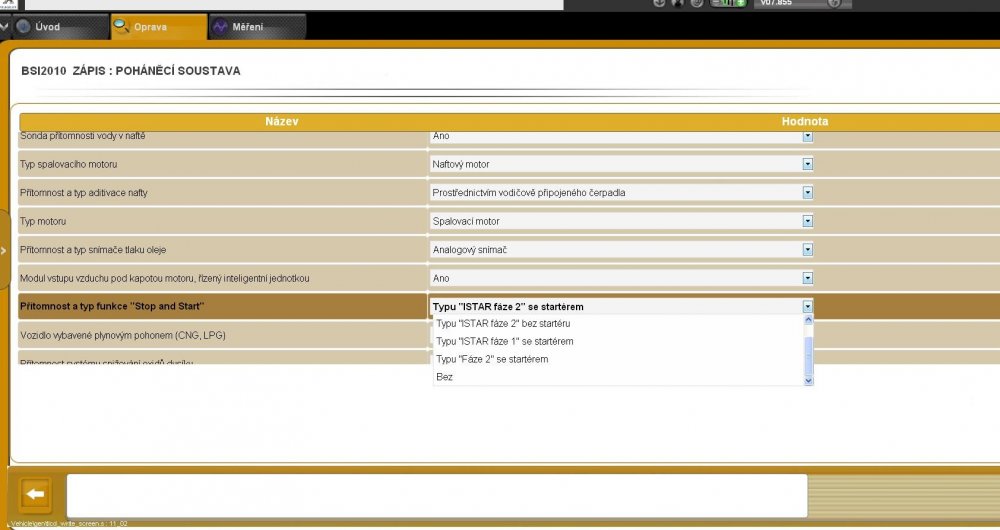Expand the left side panel arrow
The image size is (1000, 530).
point(4,251)
